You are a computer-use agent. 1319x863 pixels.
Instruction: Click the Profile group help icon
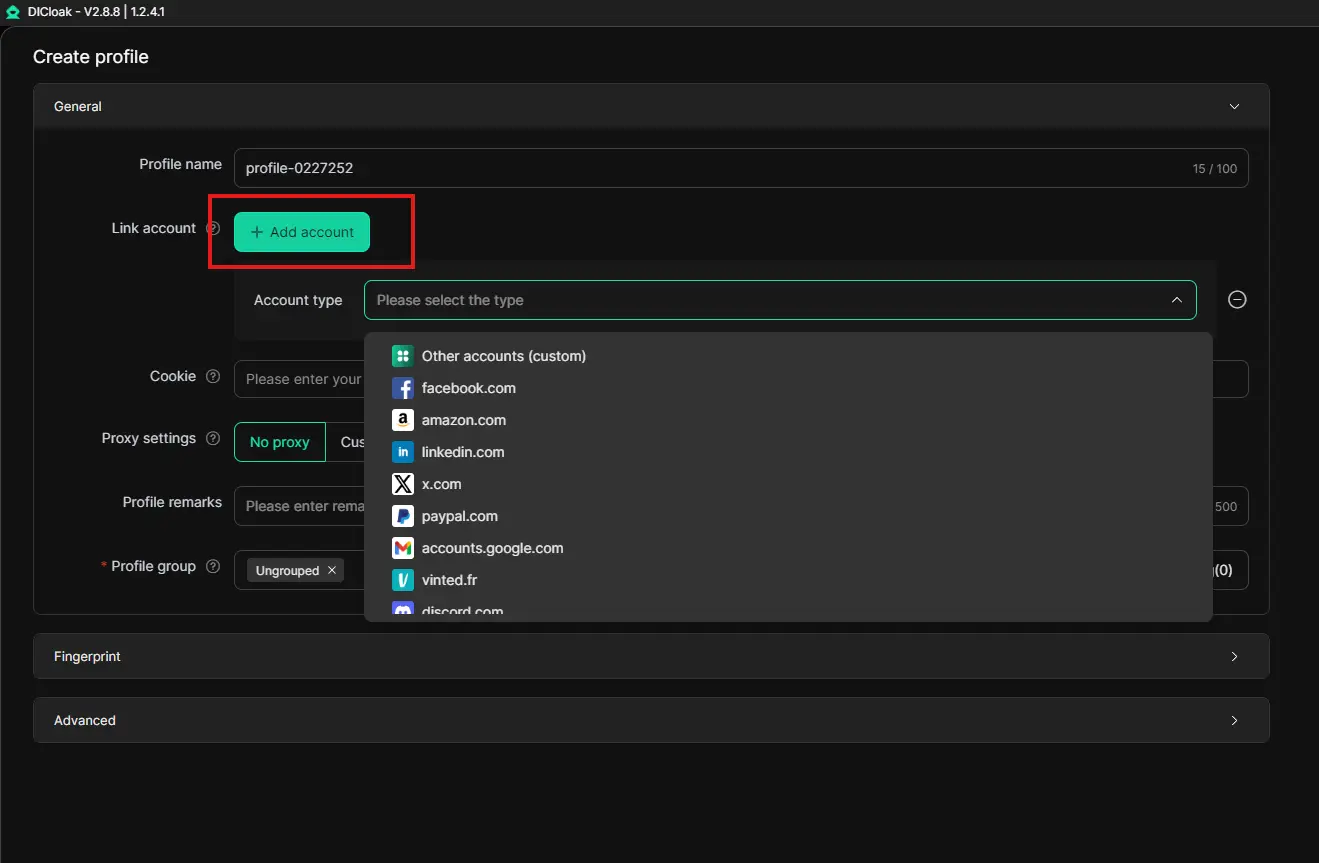(x=213, y=566)
